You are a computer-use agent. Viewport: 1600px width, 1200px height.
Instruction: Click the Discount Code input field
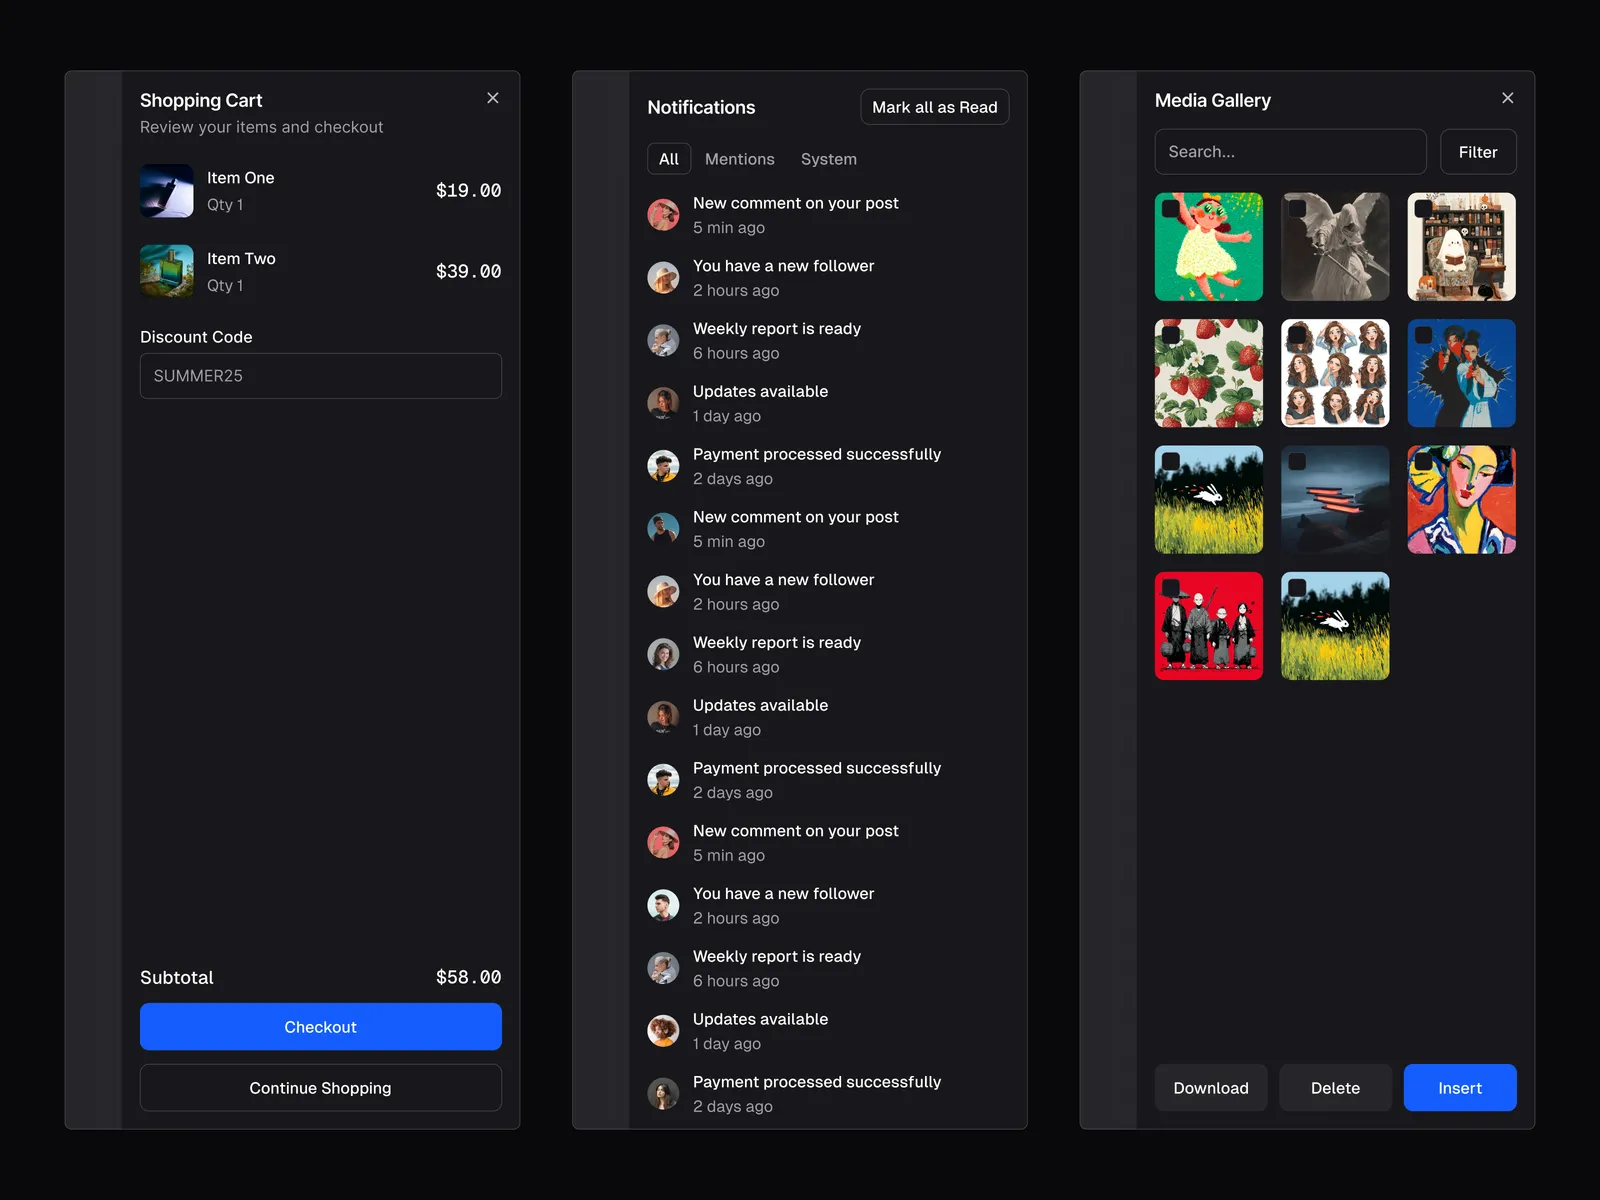(x=320, y=376)
